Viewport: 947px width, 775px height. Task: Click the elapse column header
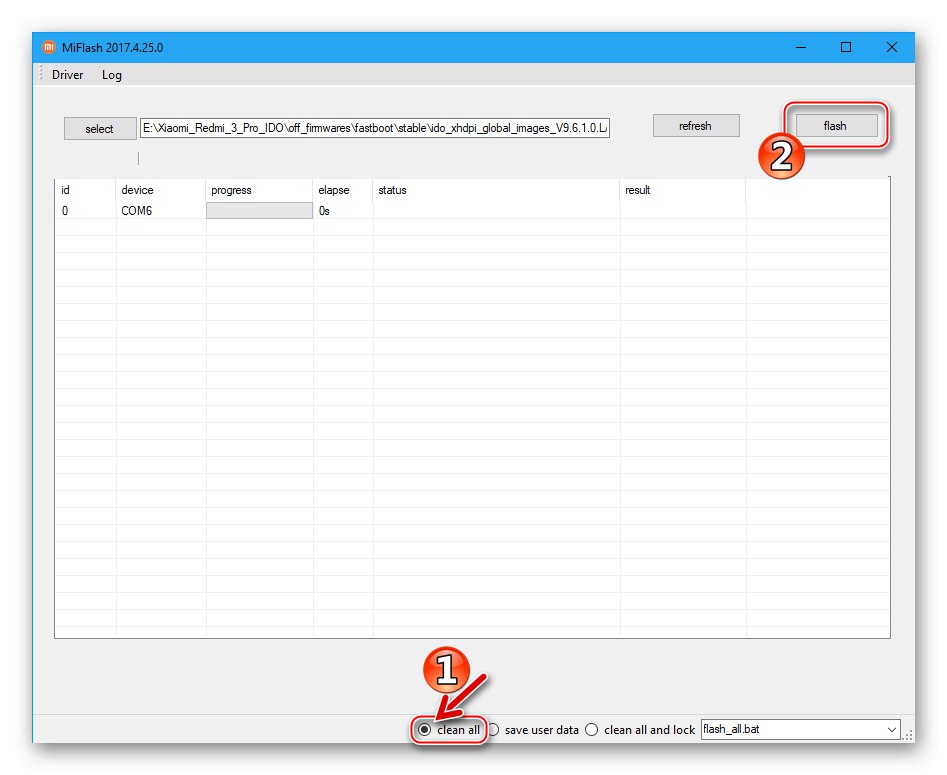342,190
